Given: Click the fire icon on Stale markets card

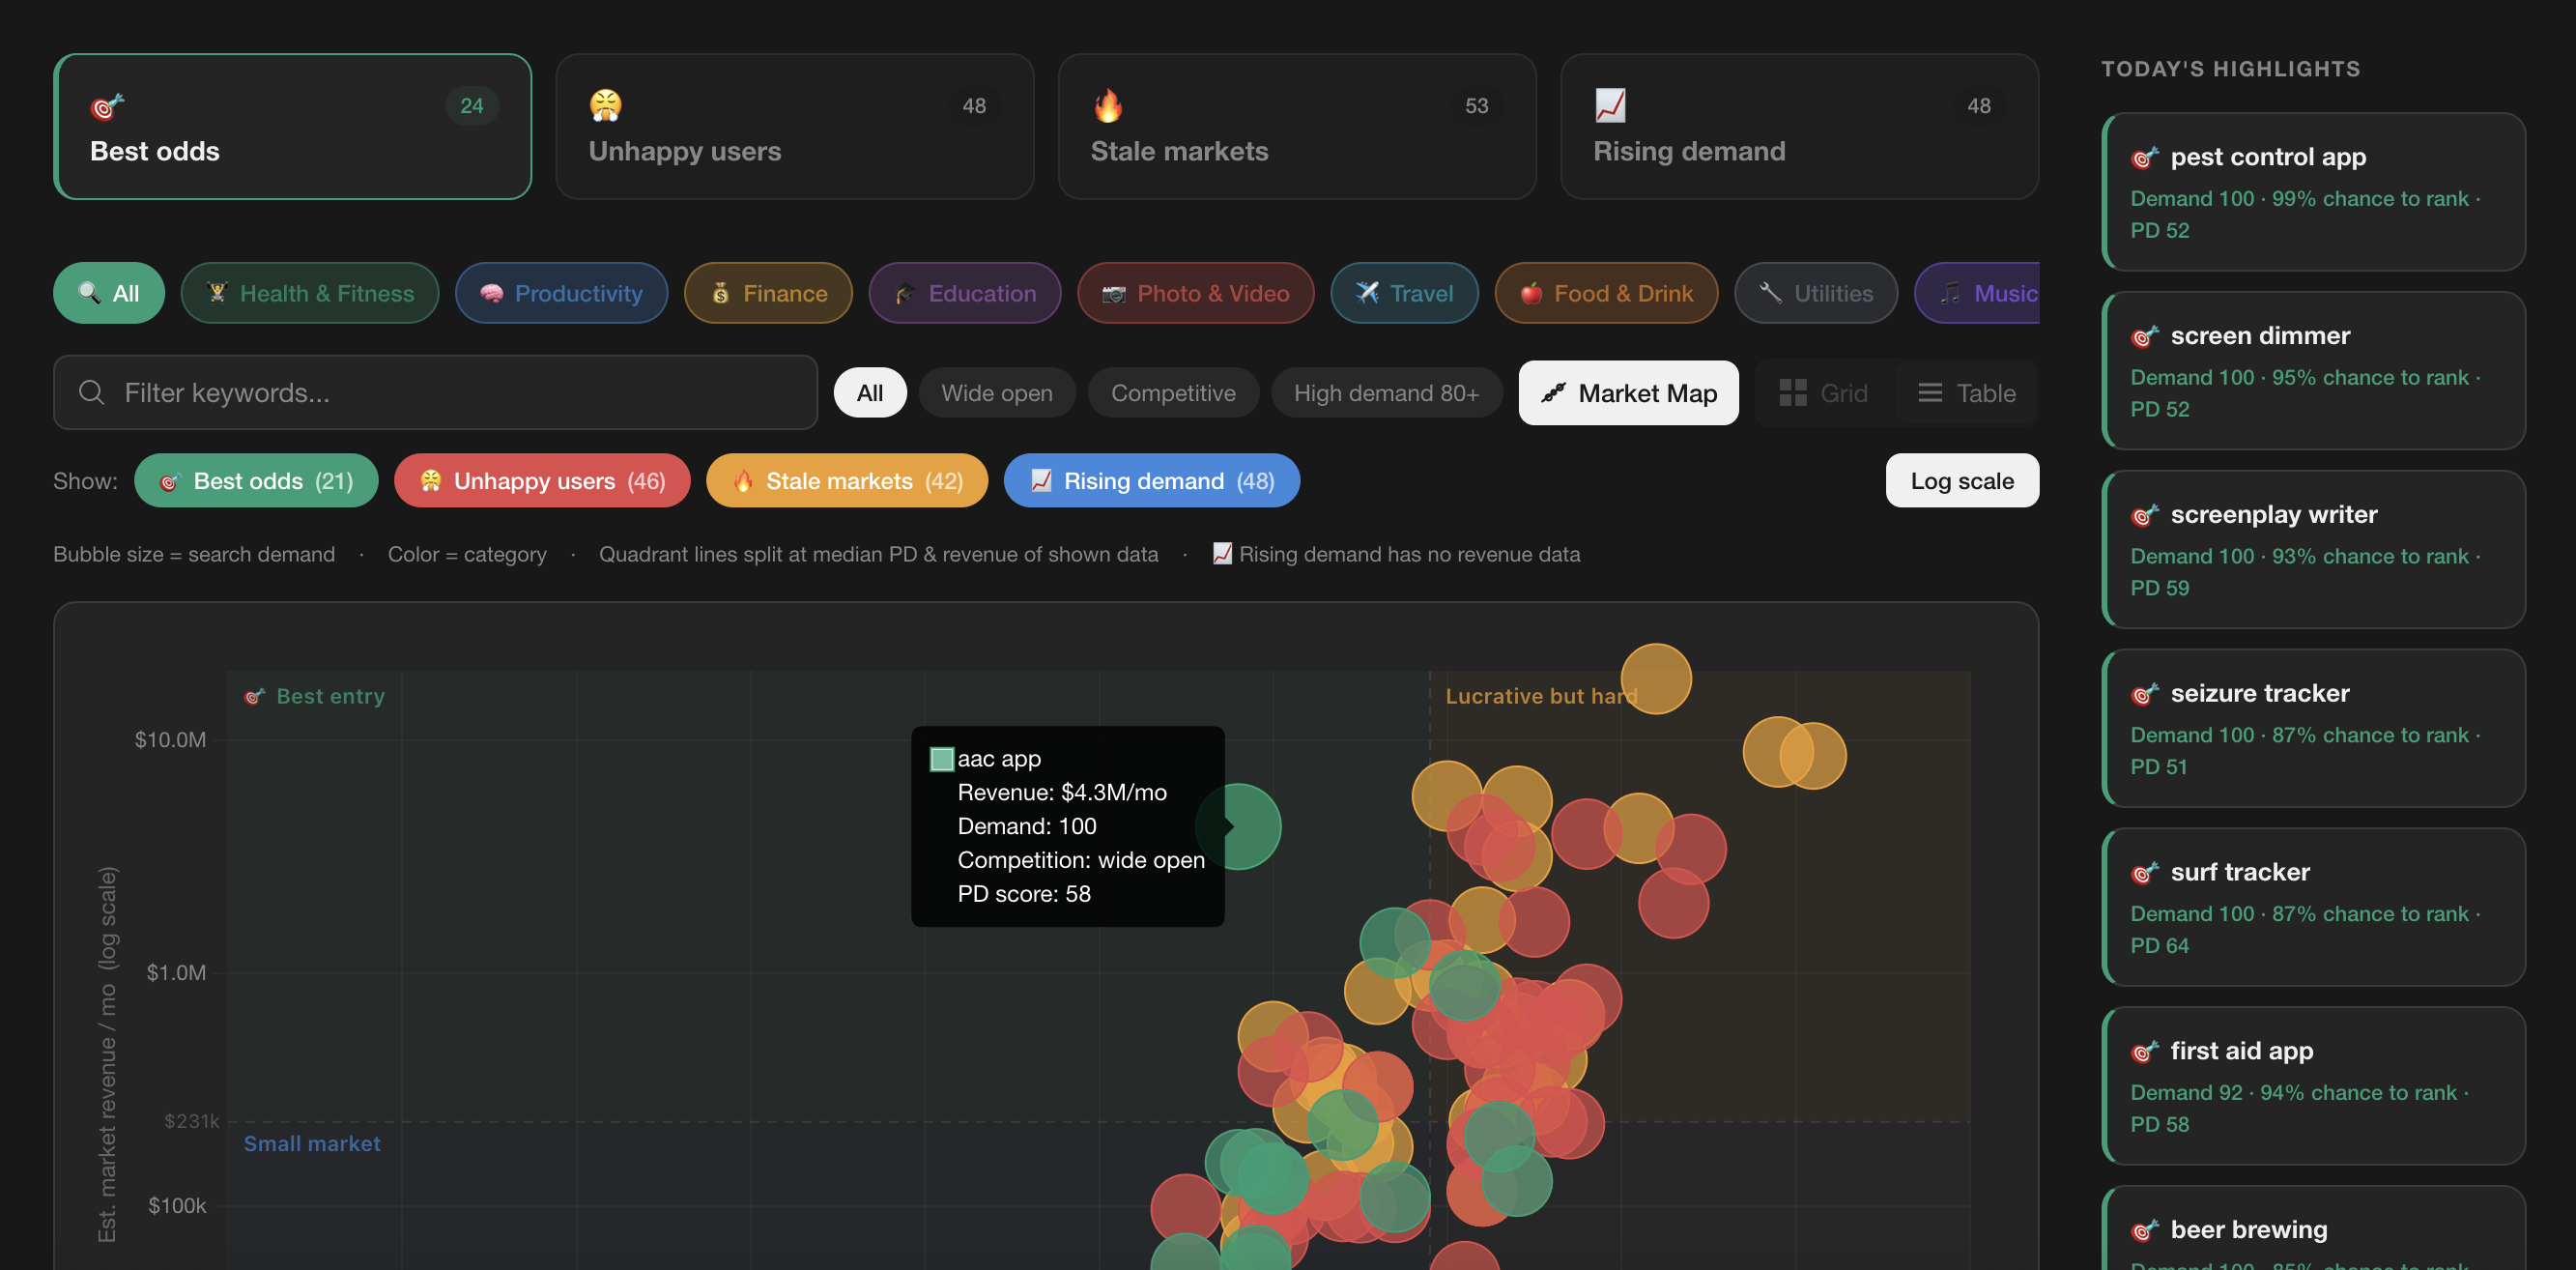Looking at the screenshot, I should (1108, 106).
